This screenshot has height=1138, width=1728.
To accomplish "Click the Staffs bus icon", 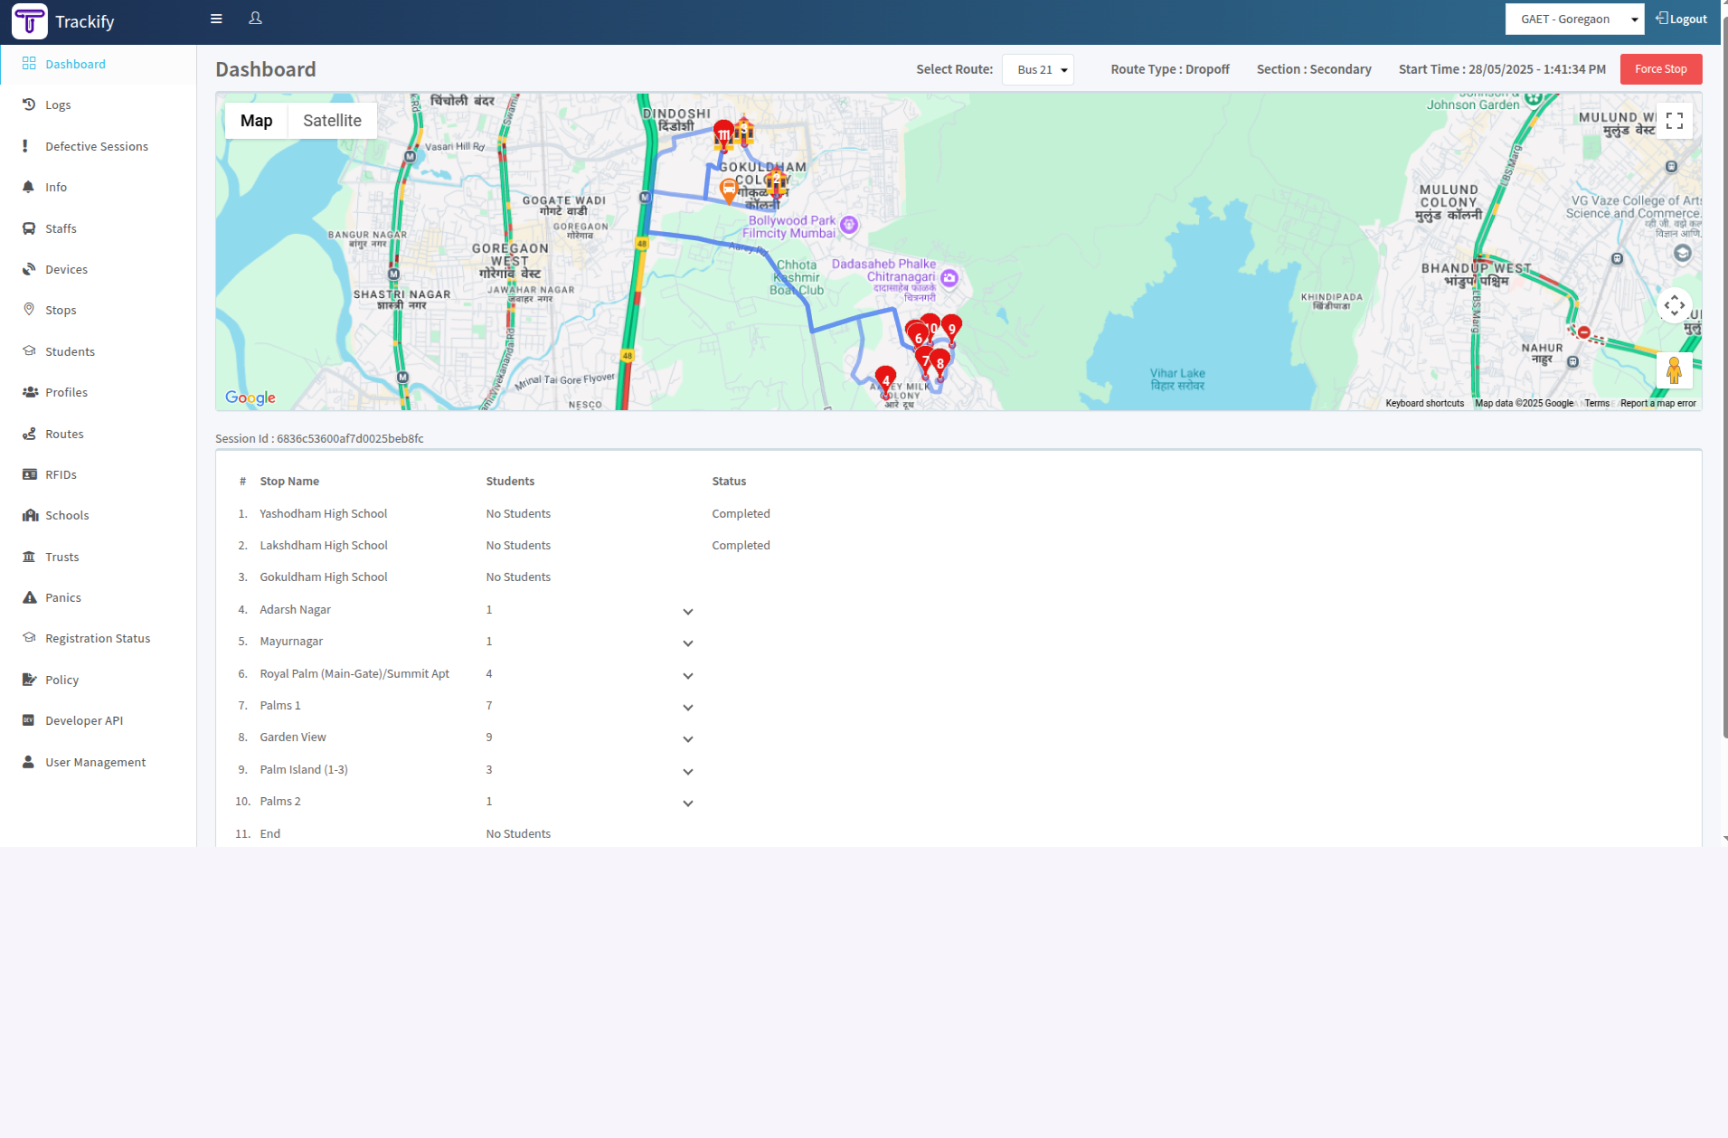I will coord(29,228).
